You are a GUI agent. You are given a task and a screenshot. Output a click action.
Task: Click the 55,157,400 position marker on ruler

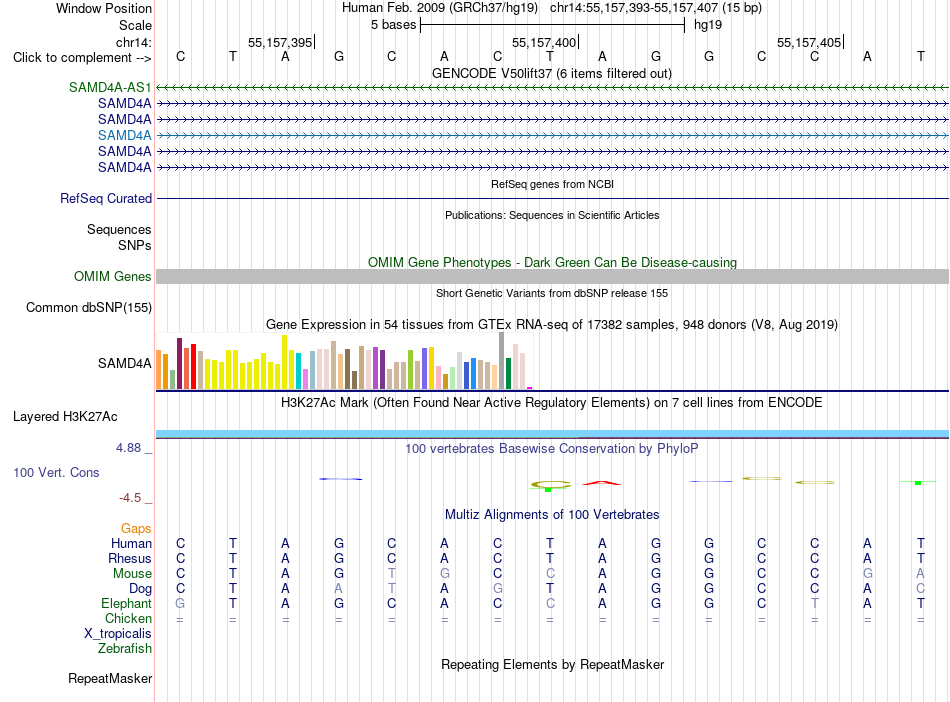[545, 42]
